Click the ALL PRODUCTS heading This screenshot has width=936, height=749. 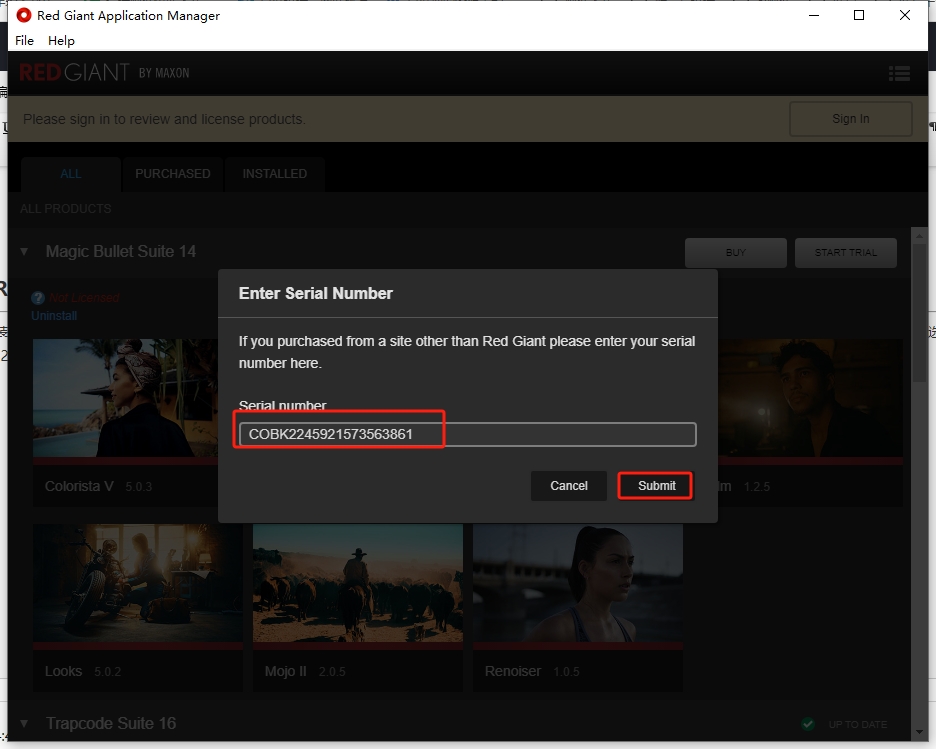(x=66, y=209)
